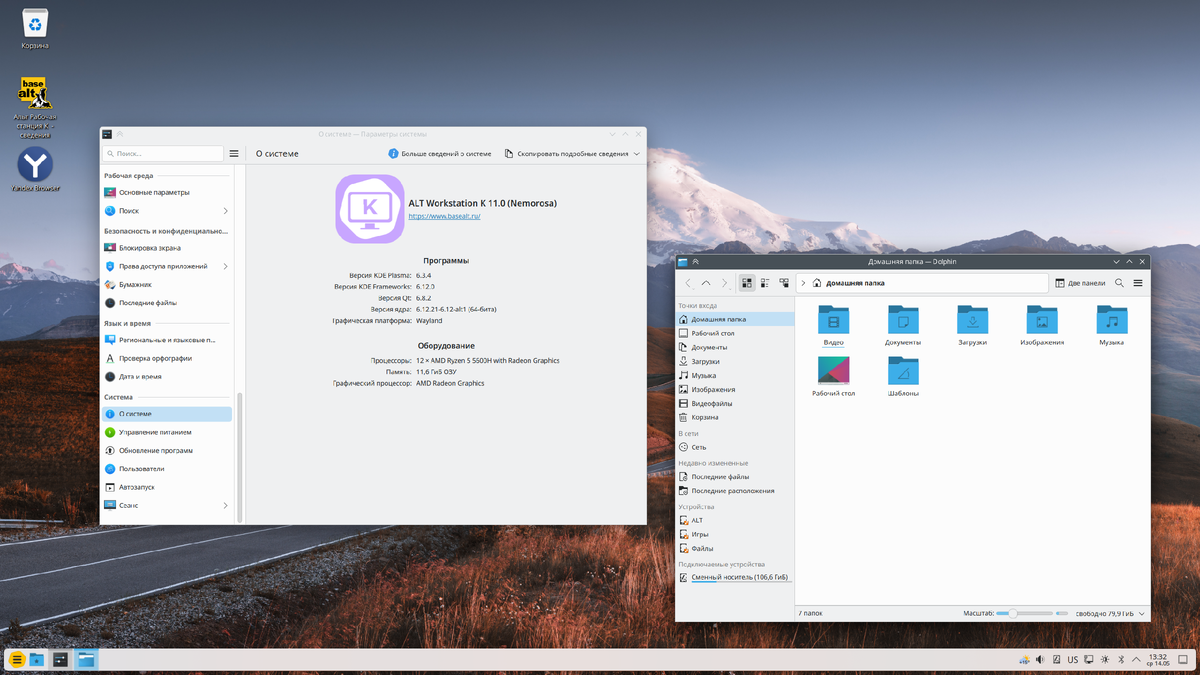
Task: Click Больше сведений о системе button
Action: click(440, 154)
